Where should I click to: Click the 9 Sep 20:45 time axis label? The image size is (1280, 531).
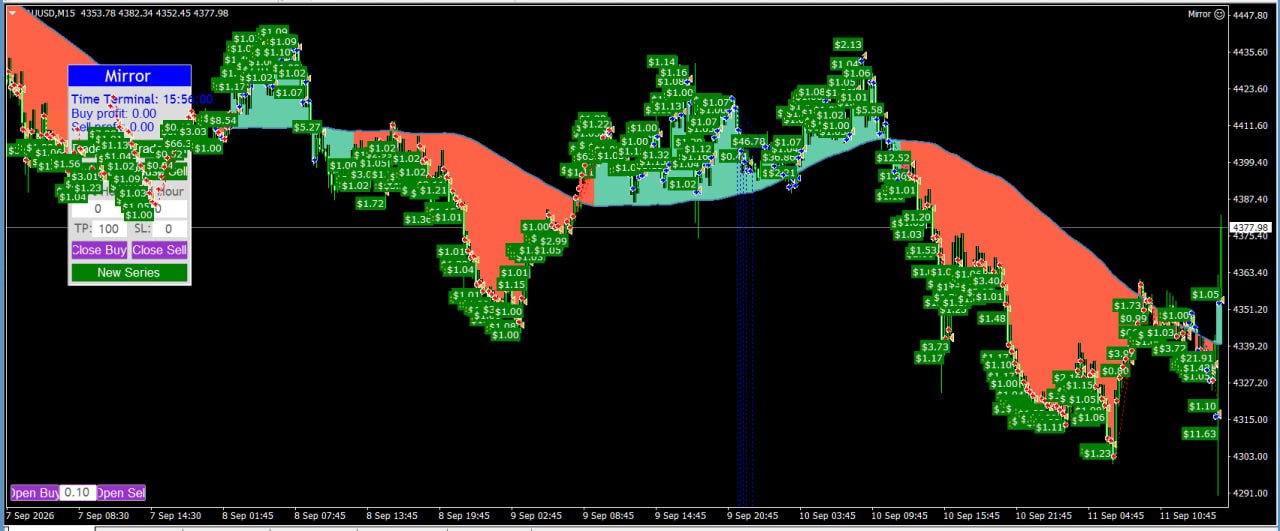pyautogui.click(x=752, y=515)
